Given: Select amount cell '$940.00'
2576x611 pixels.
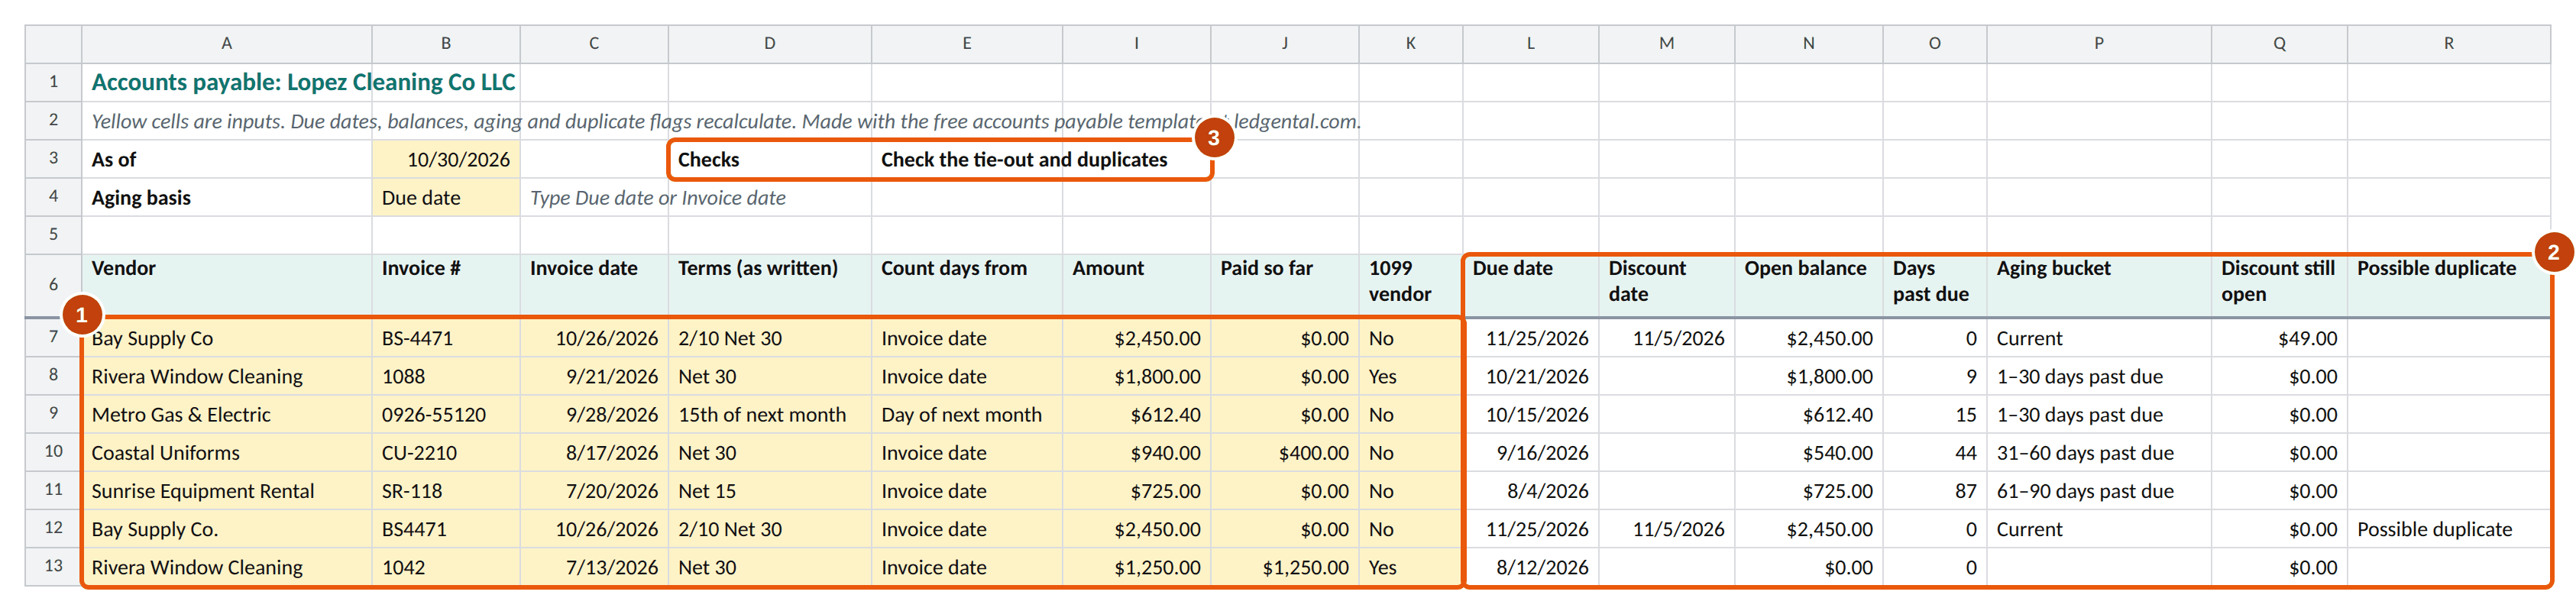Looking at the screenshot, I should (1136, 452).
